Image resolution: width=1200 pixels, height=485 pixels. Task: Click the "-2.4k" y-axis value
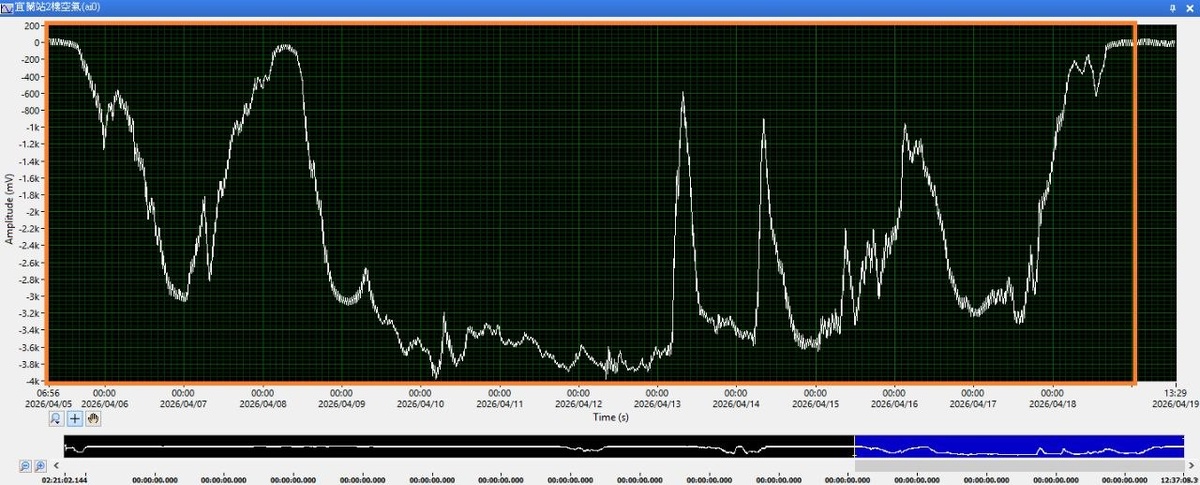coord(28,246)
